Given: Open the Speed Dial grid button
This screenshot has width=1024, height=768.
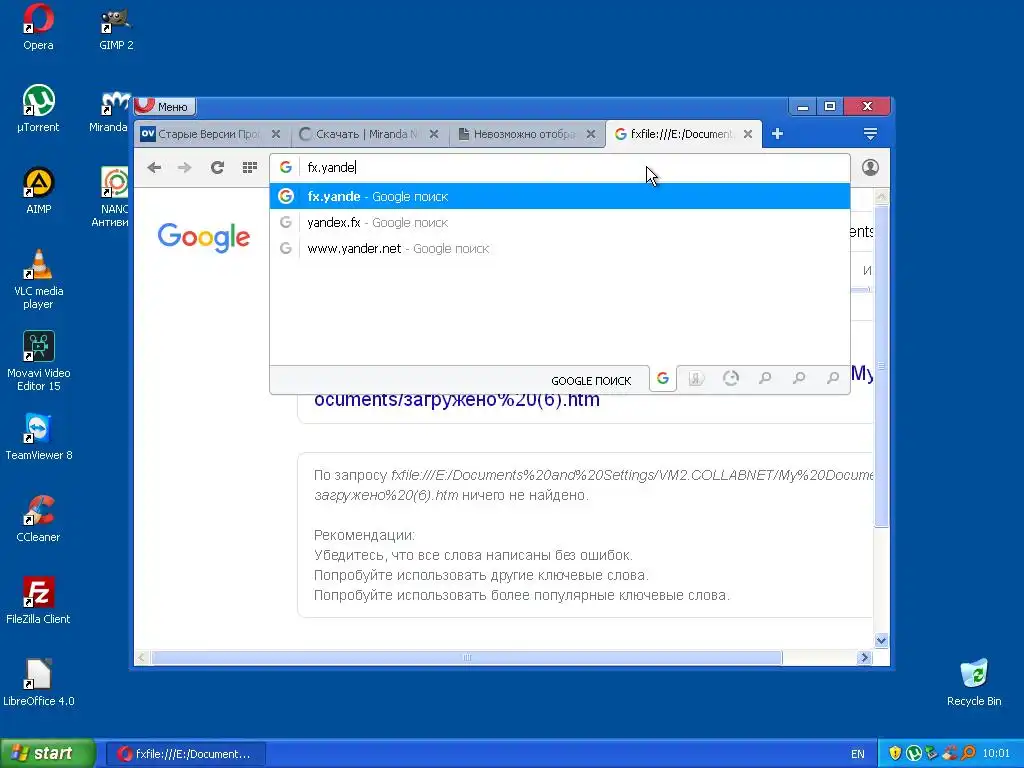Looking at the screenshot, I should 249,168.
